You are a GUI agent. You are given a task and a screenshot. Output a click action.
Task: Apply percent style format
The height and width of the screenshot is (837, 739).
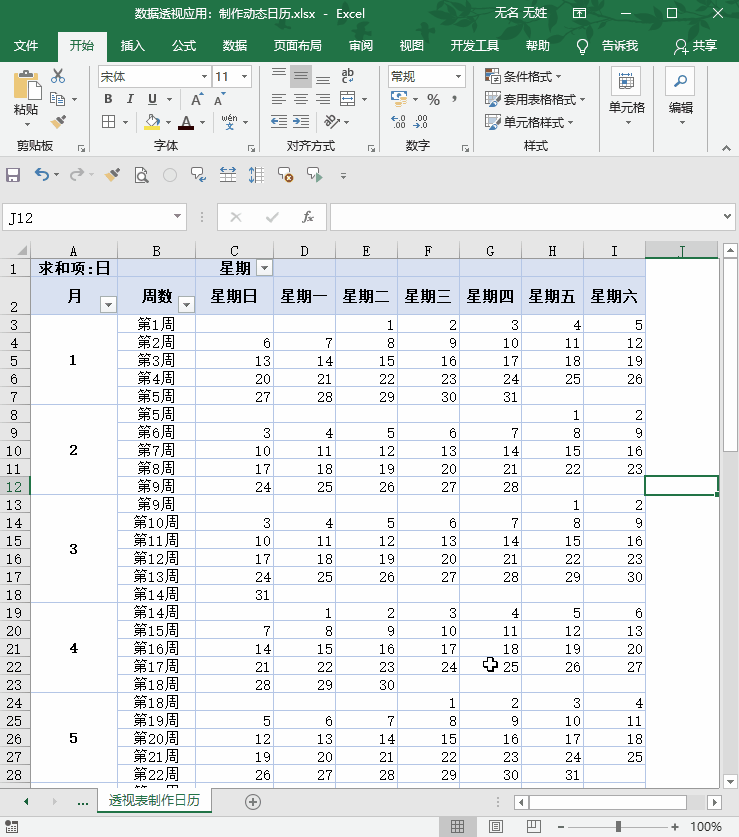pyautogui.click(x=433, y=99)
